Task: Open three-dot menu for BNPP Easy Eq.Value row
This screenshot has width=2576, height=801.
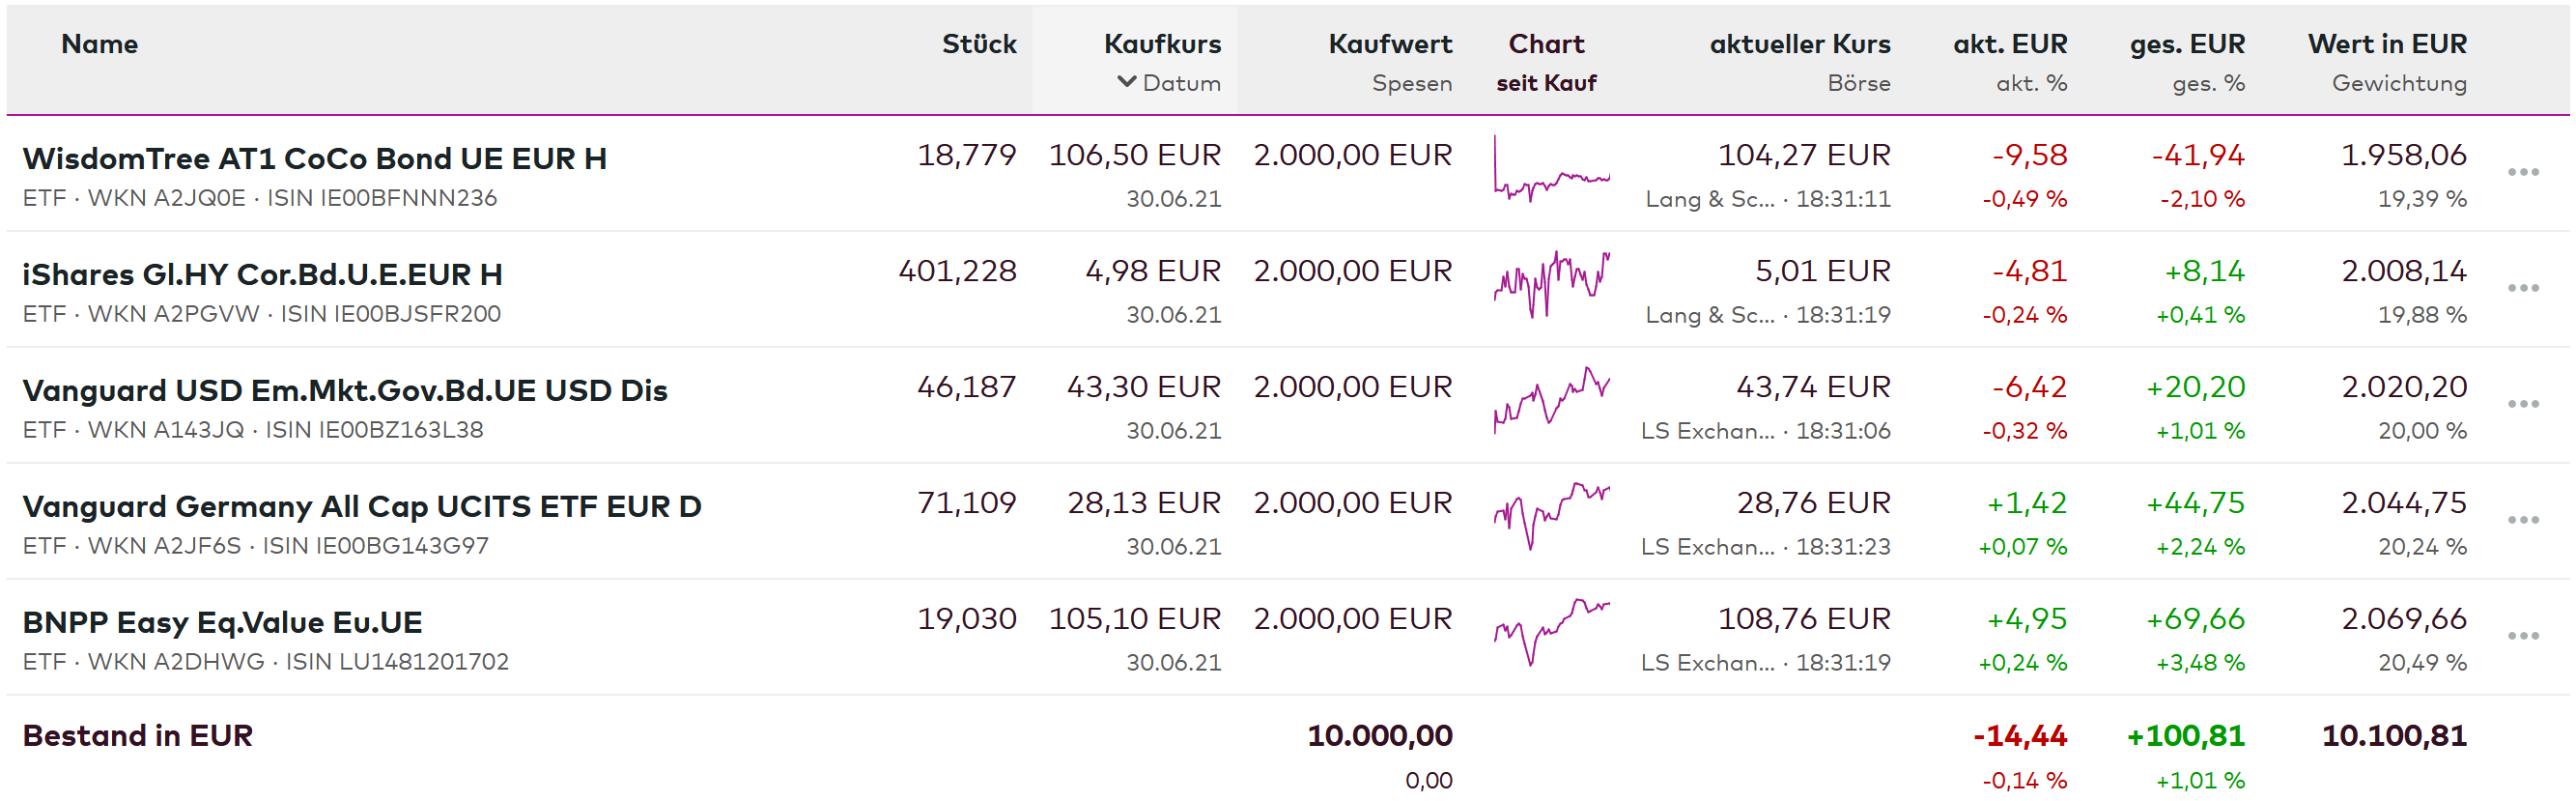Action: pyautogui.click(x=2522, y=637)
